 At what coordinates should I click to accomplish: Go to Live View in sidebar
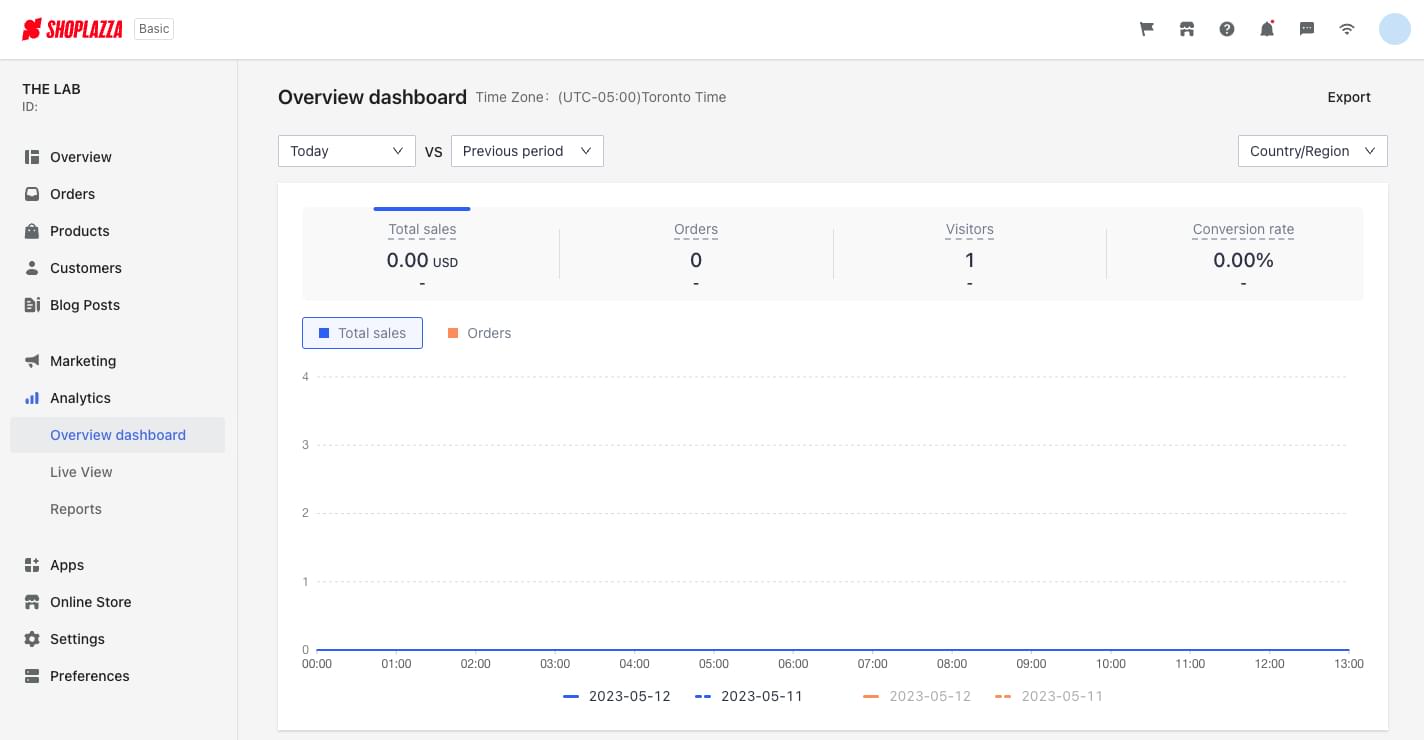81,472
